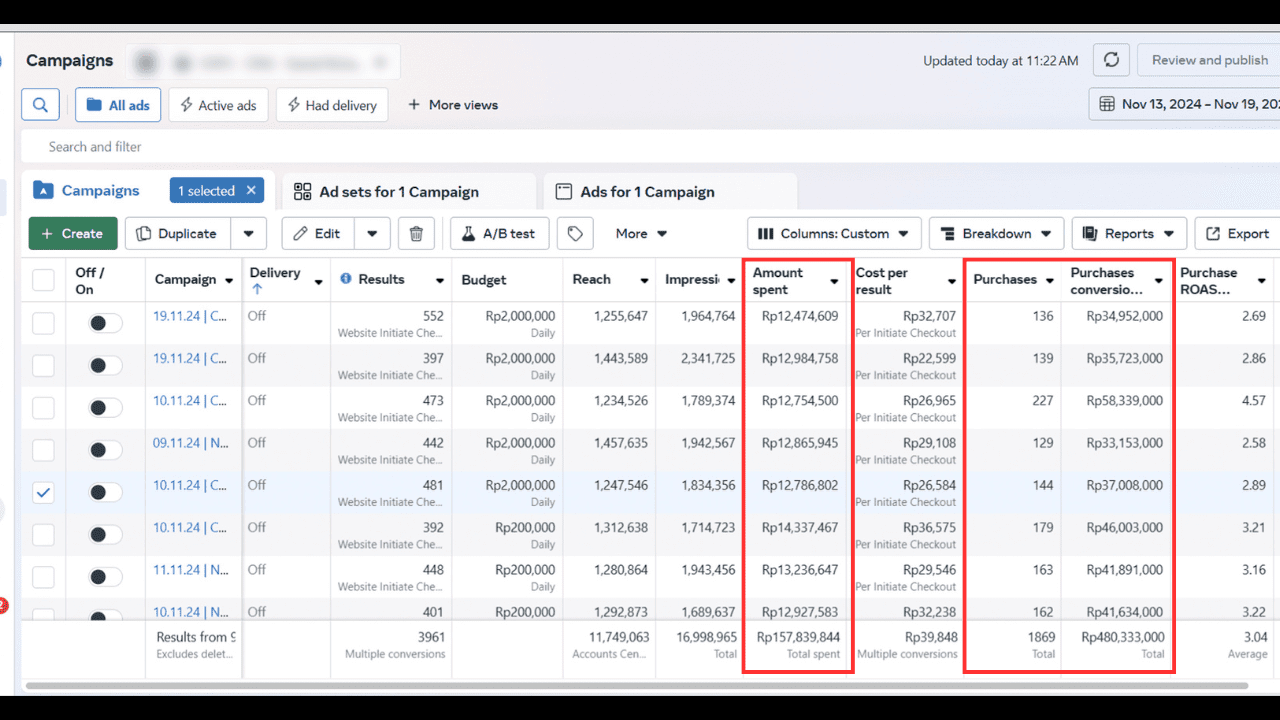Image resolution: width=1280 pixels, height=720 pixels.
Task: Click the Export icon button
Action: point(1238,234)
